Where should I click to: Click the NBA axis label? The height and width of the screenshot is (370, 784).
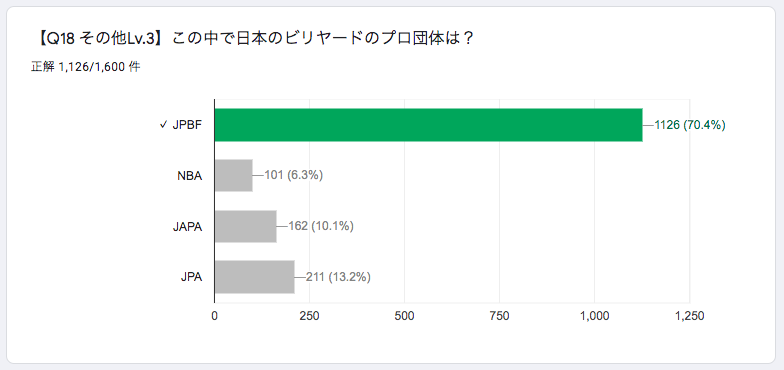[x=190, y=176]
